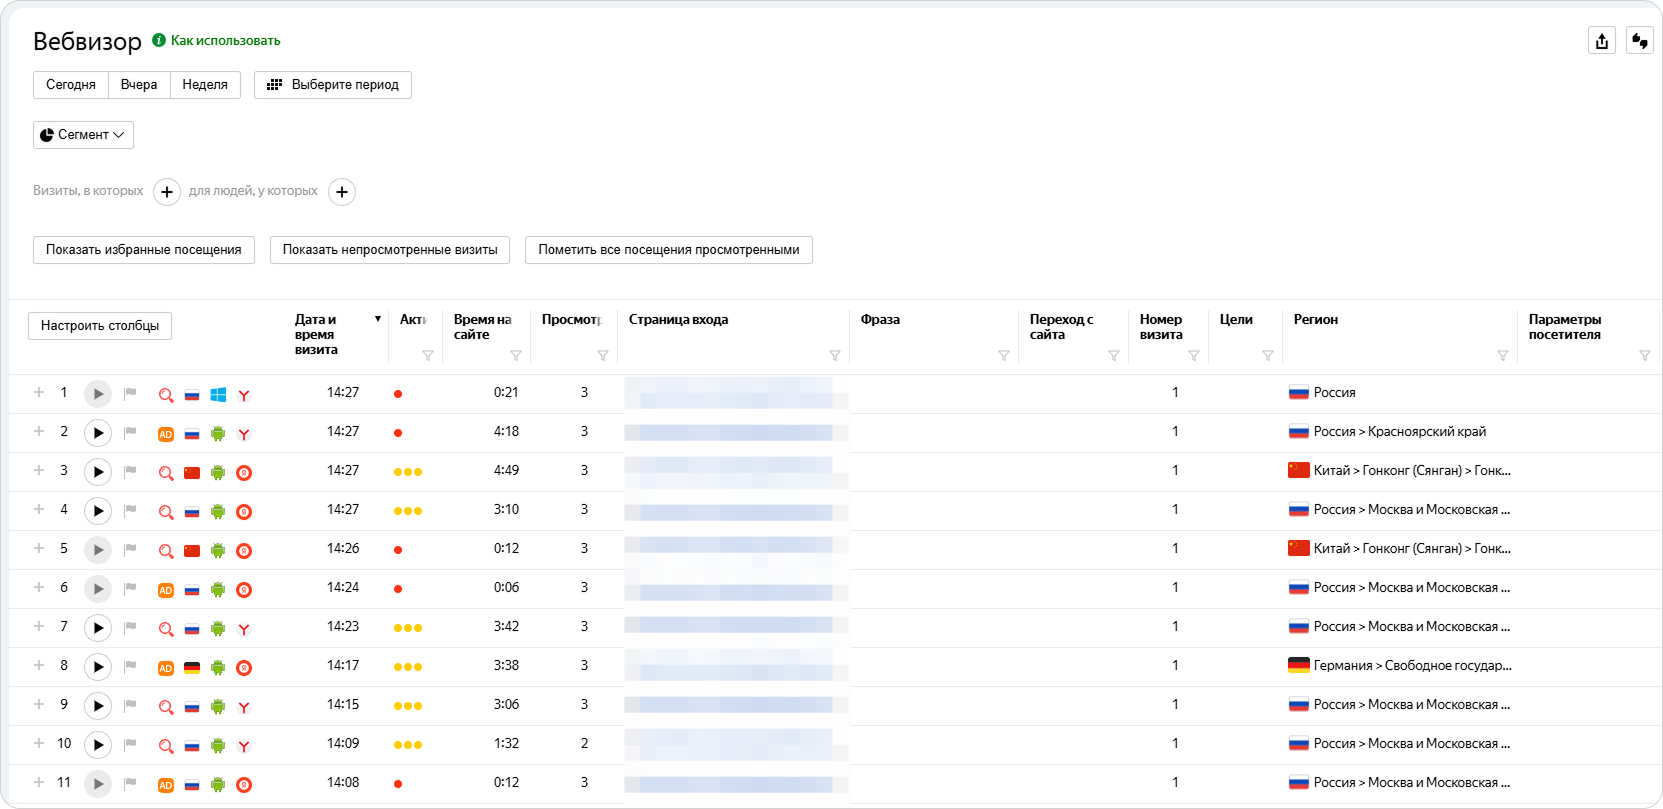1663x809 pixels.
Task: Click Windows OS icon in row 1
Action: tap(218, 395)
